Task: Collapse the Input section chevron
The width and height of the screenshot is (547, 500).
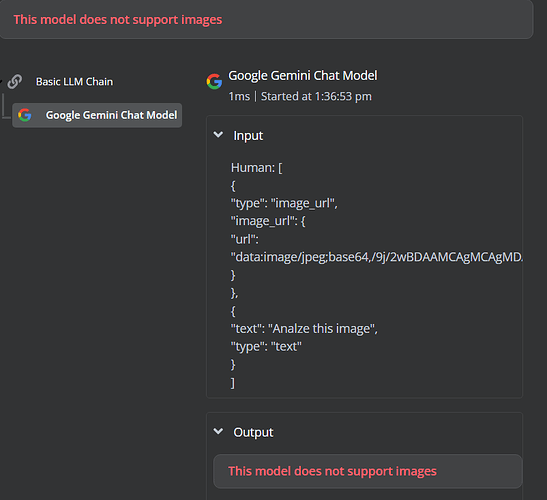Action: click(x=218, y=135)
